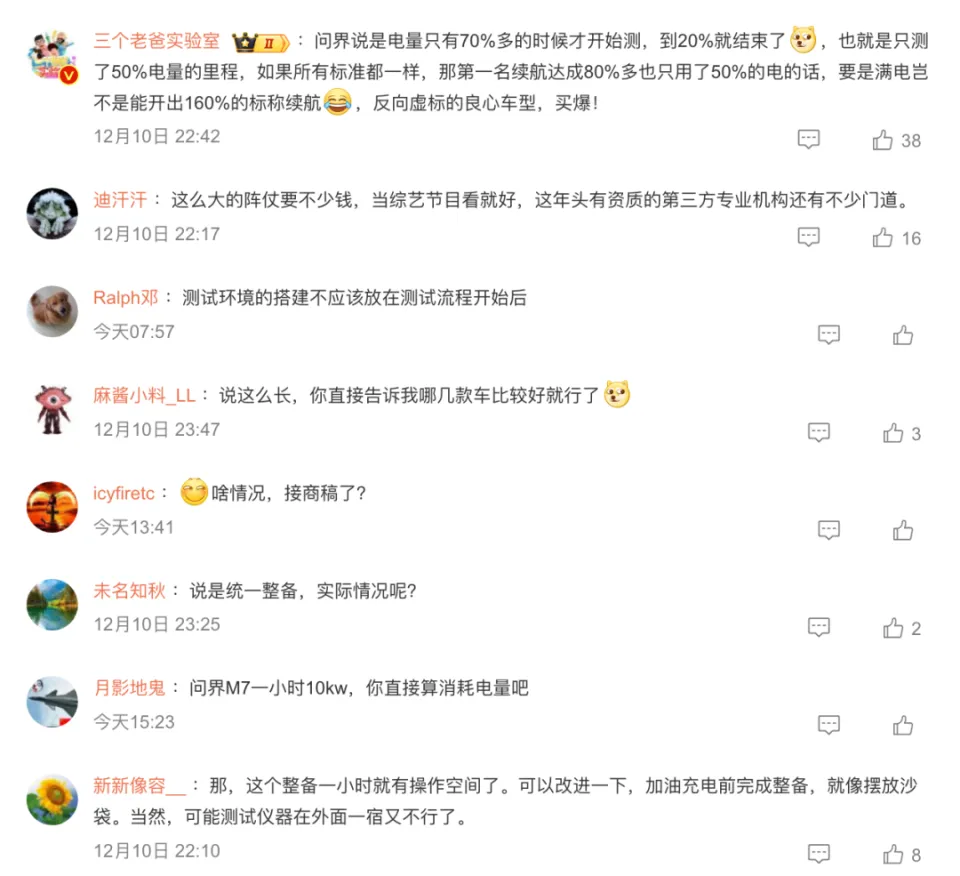
Task: View 新新像容__'s sunflower avatar
Action: point(52,799)
